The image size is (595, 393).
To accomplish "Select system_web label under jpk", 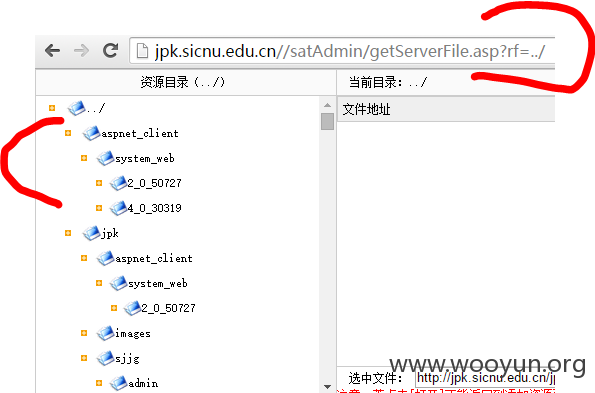I will pos(158,283).
